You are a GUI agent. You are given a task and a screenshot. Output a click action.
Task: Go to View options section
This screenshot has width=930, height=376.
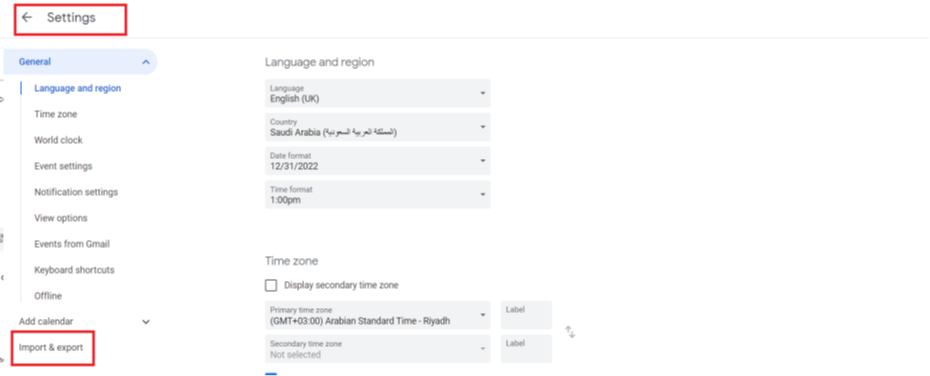tap(60, 218)
